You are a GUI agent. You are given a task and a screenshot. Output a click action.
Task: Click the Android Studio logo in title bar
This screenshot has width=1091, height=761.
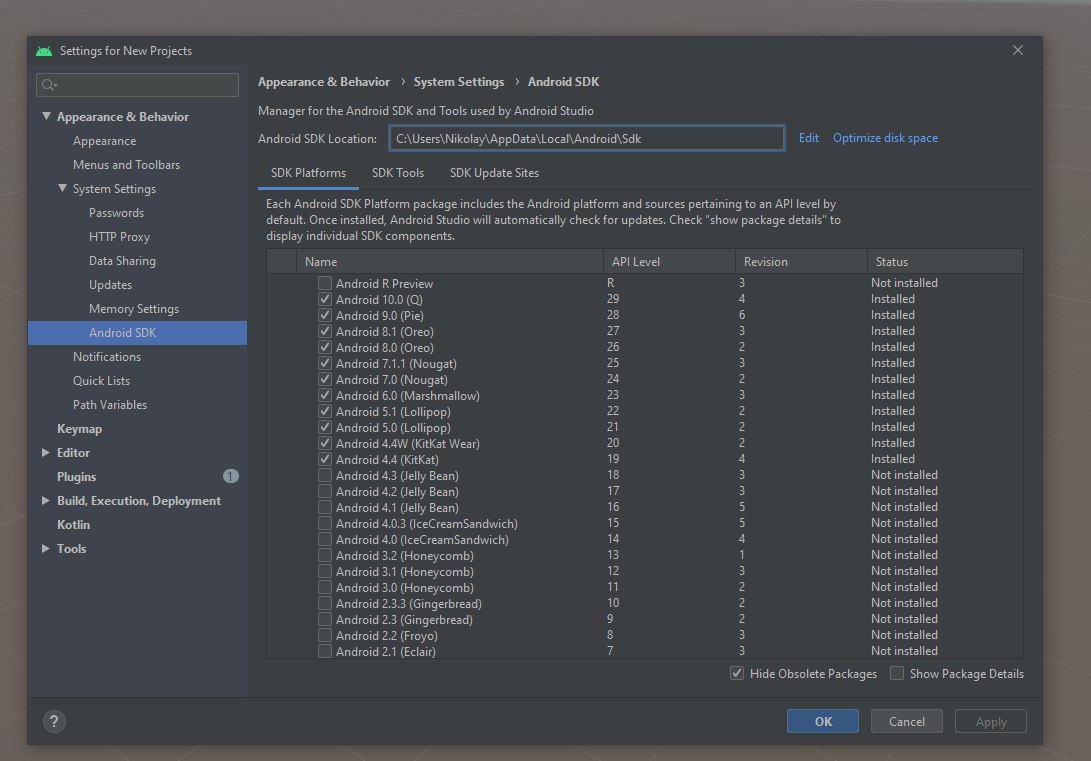tap(44, 51)
